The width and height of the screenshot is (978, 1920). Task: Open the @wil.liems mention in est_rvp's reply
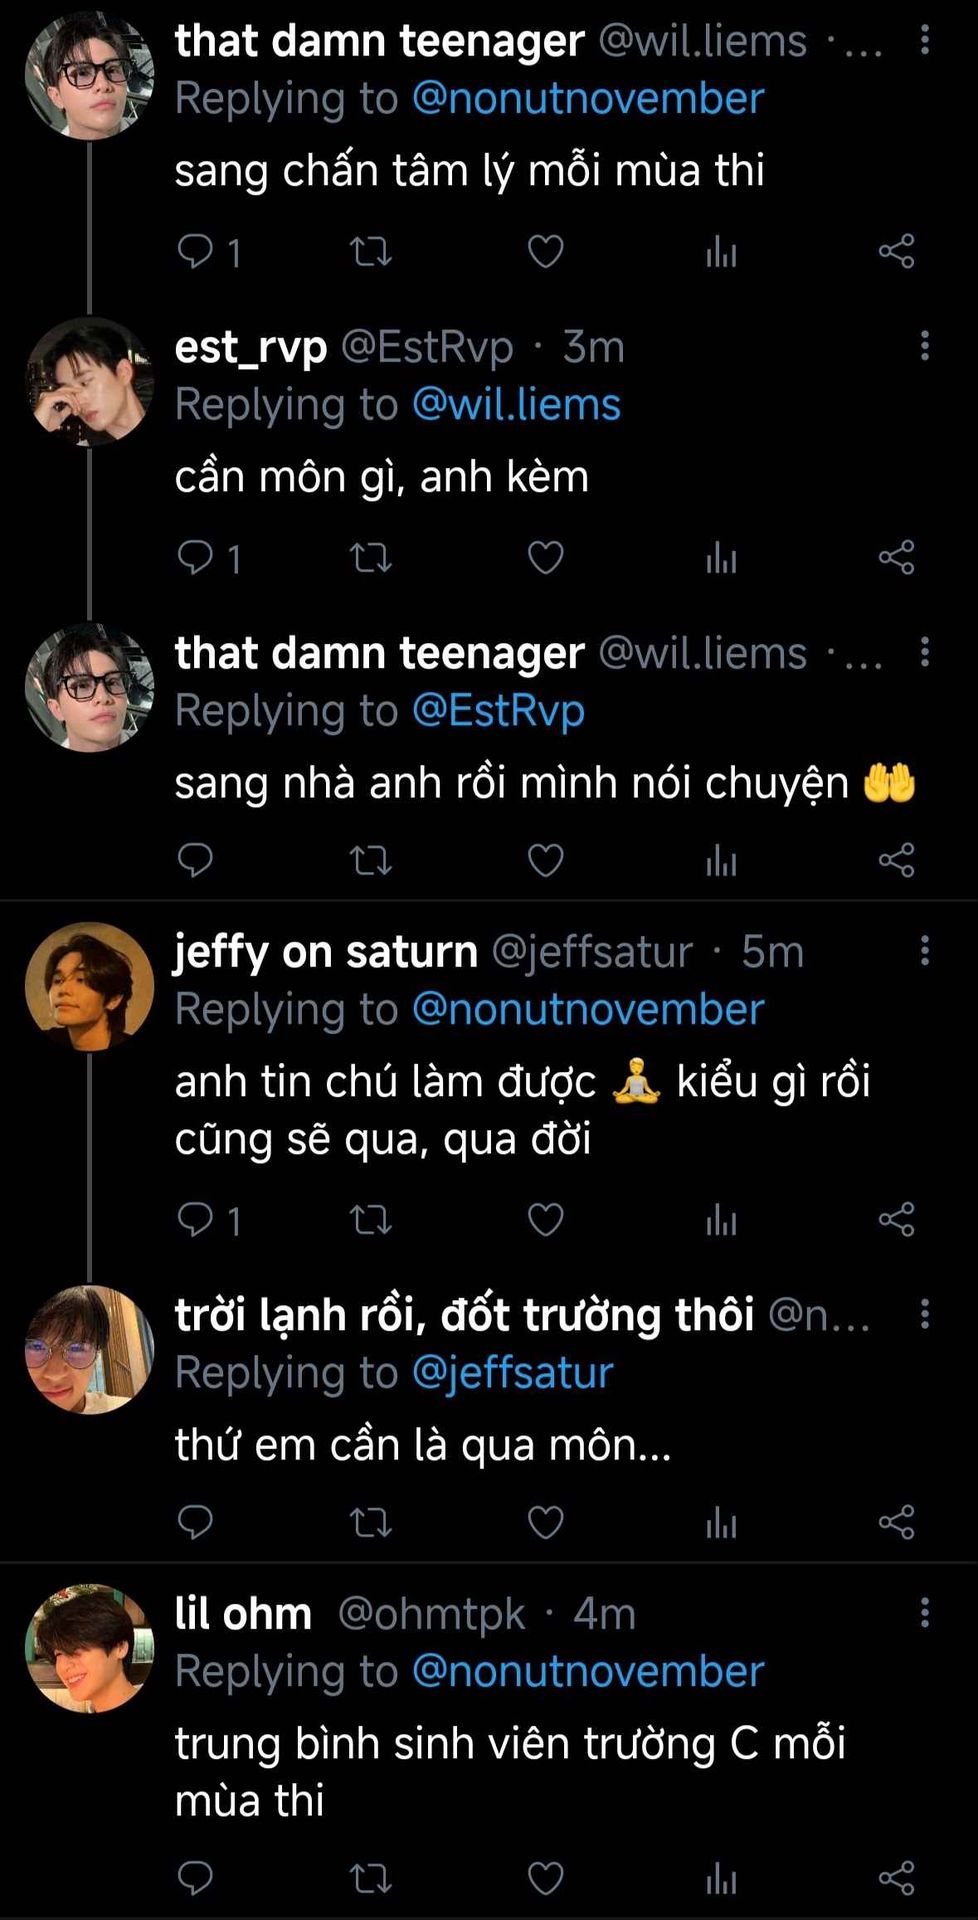pos(516,405)
